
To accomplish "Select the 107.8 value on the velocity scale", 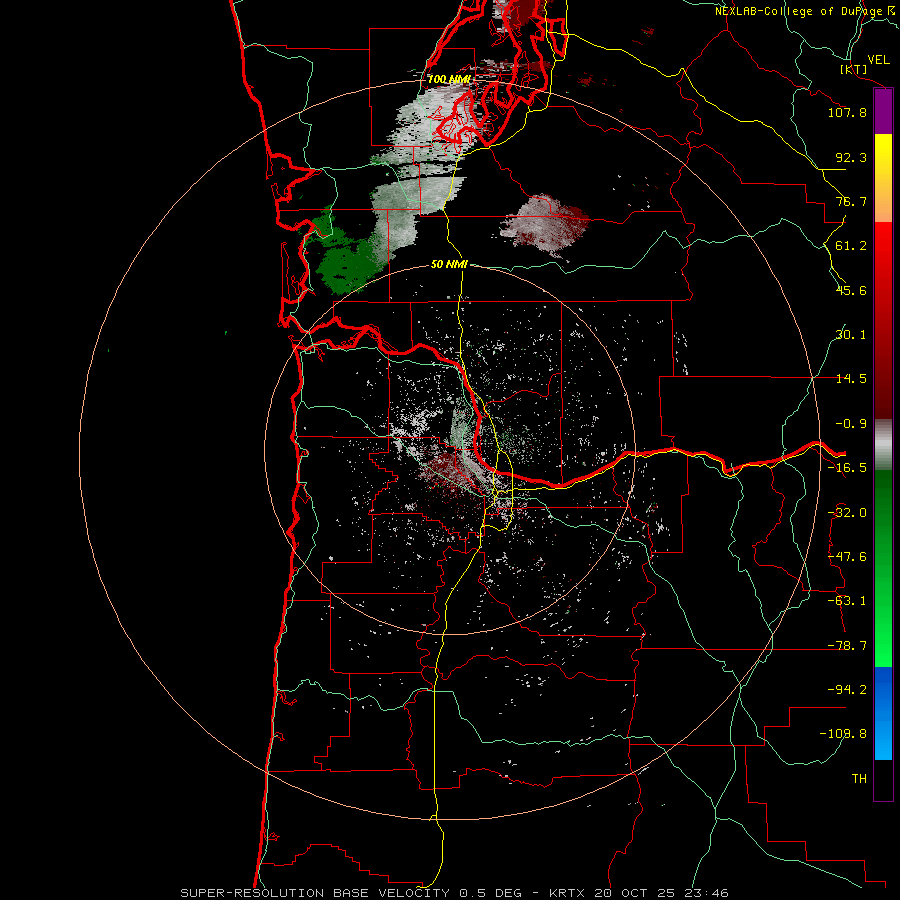I will [x=847, y=112].
